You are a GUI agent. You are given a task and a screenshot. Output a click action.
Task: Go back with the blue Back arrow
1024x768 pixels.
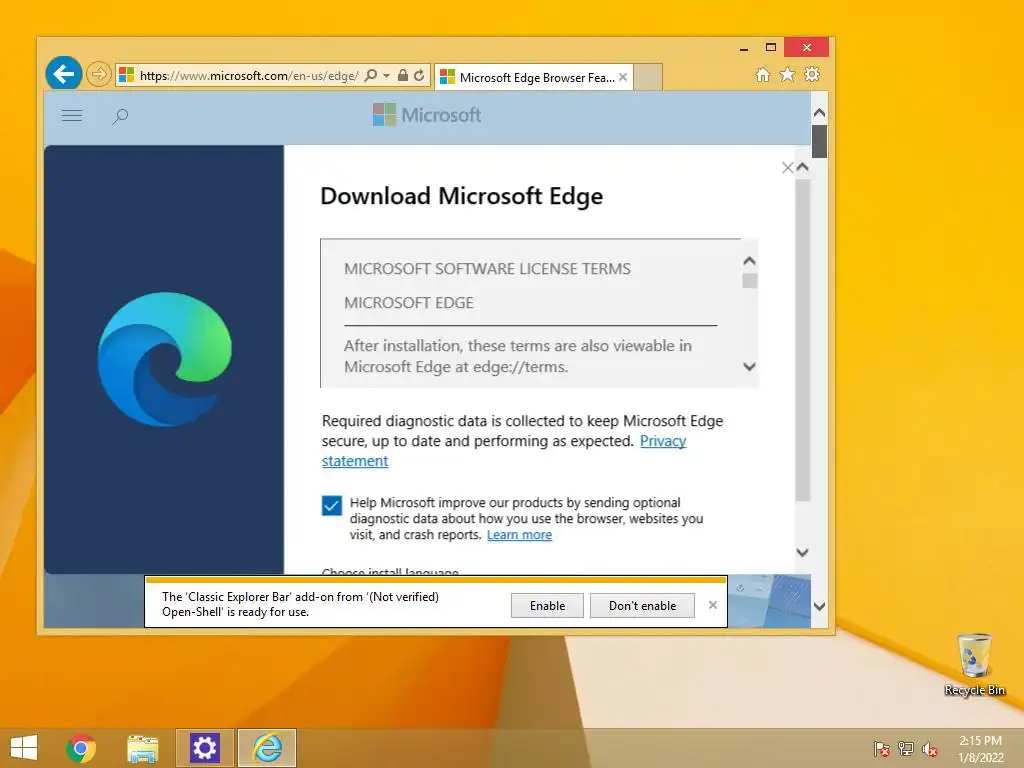pos(63,74)
